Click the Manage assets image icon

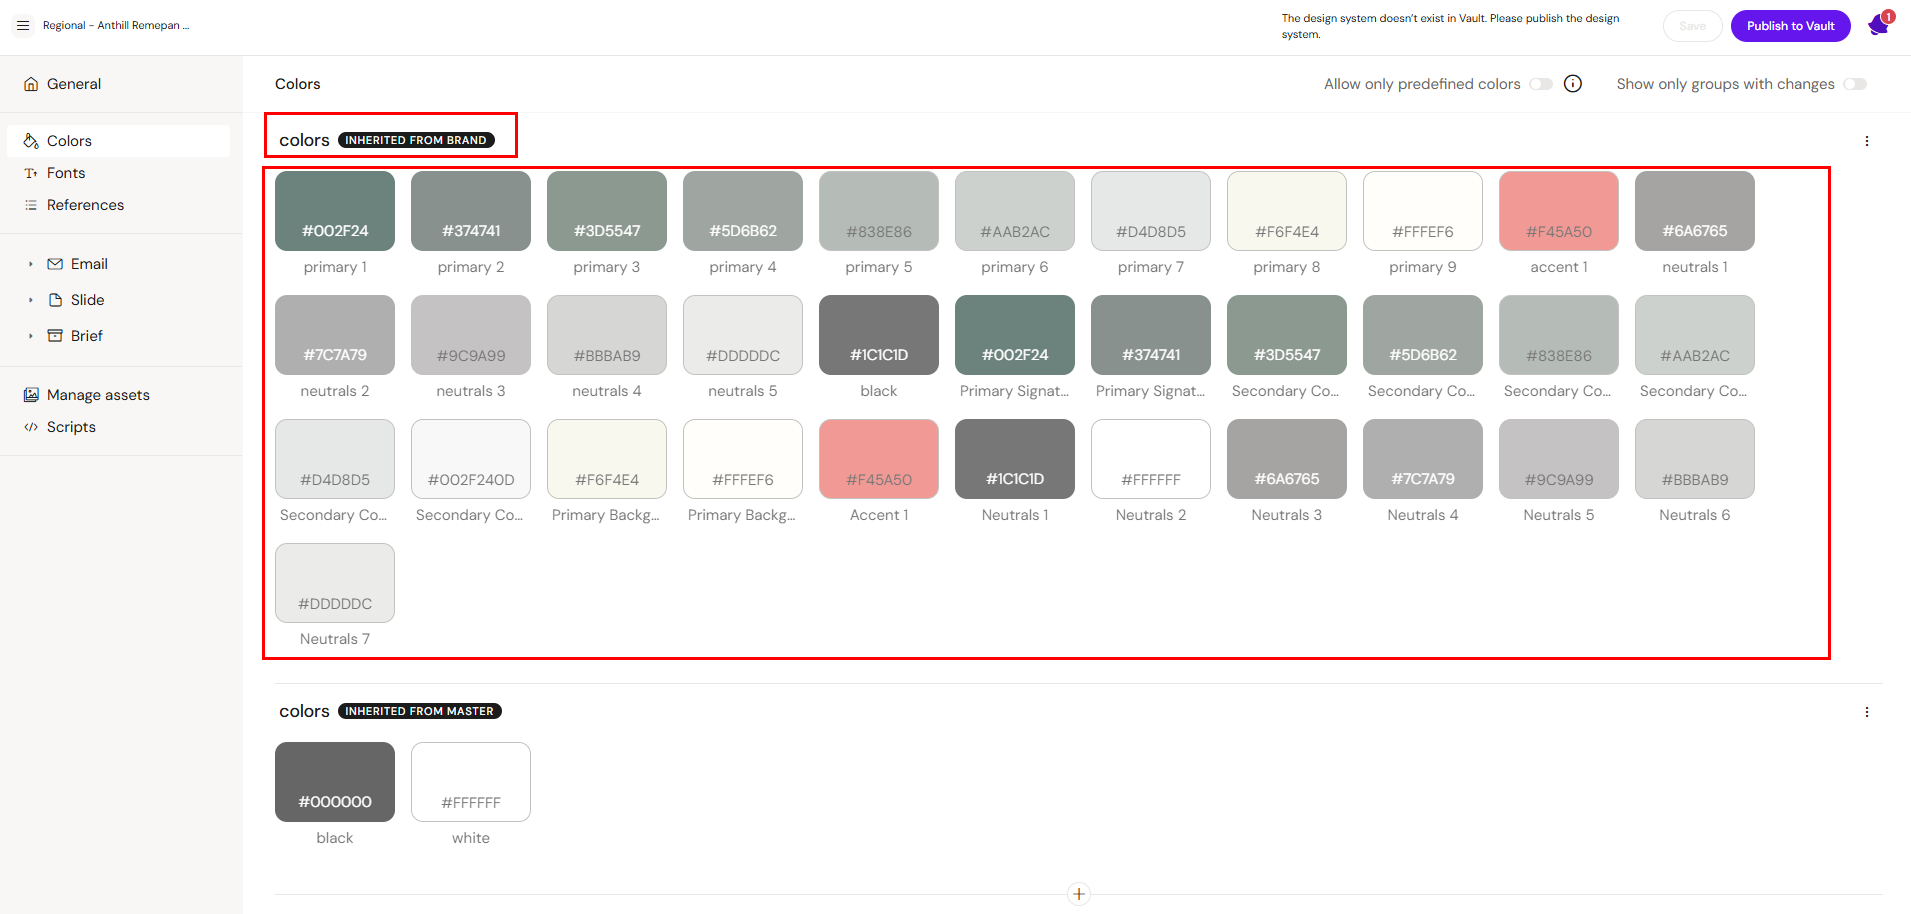tap(31, 395)
